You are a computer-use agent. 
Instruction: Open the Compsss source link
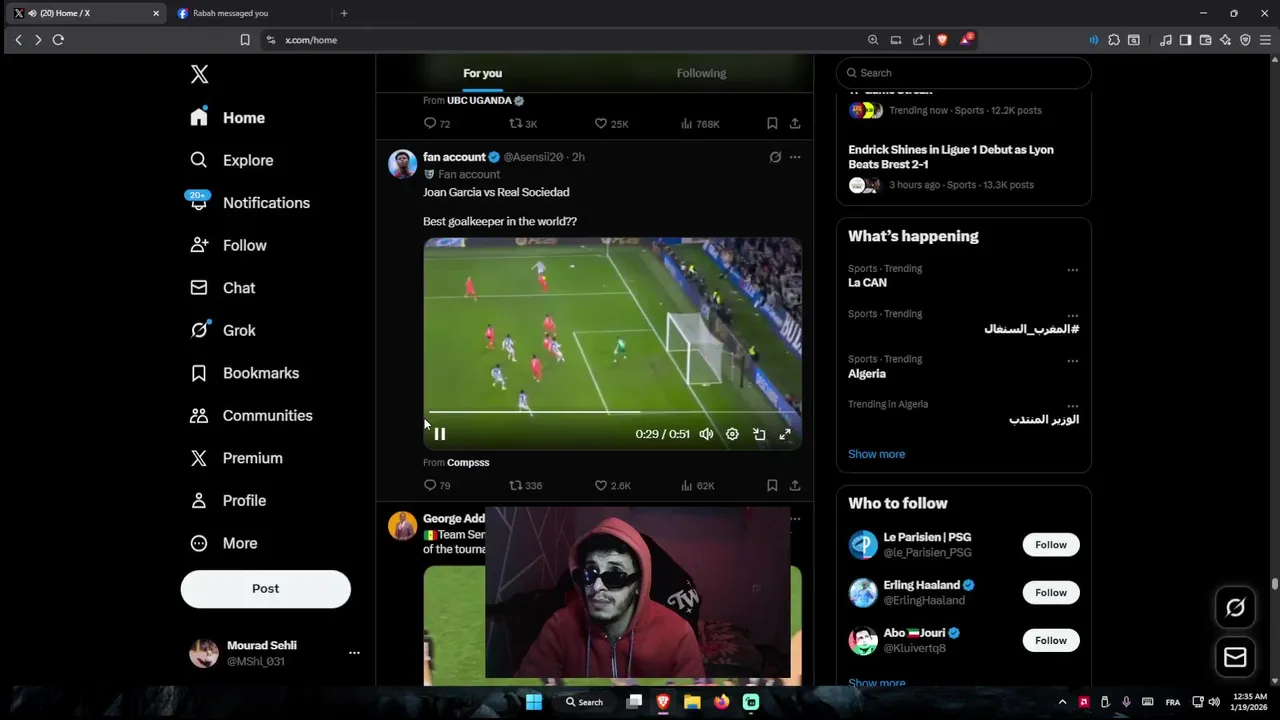(468, 463)
